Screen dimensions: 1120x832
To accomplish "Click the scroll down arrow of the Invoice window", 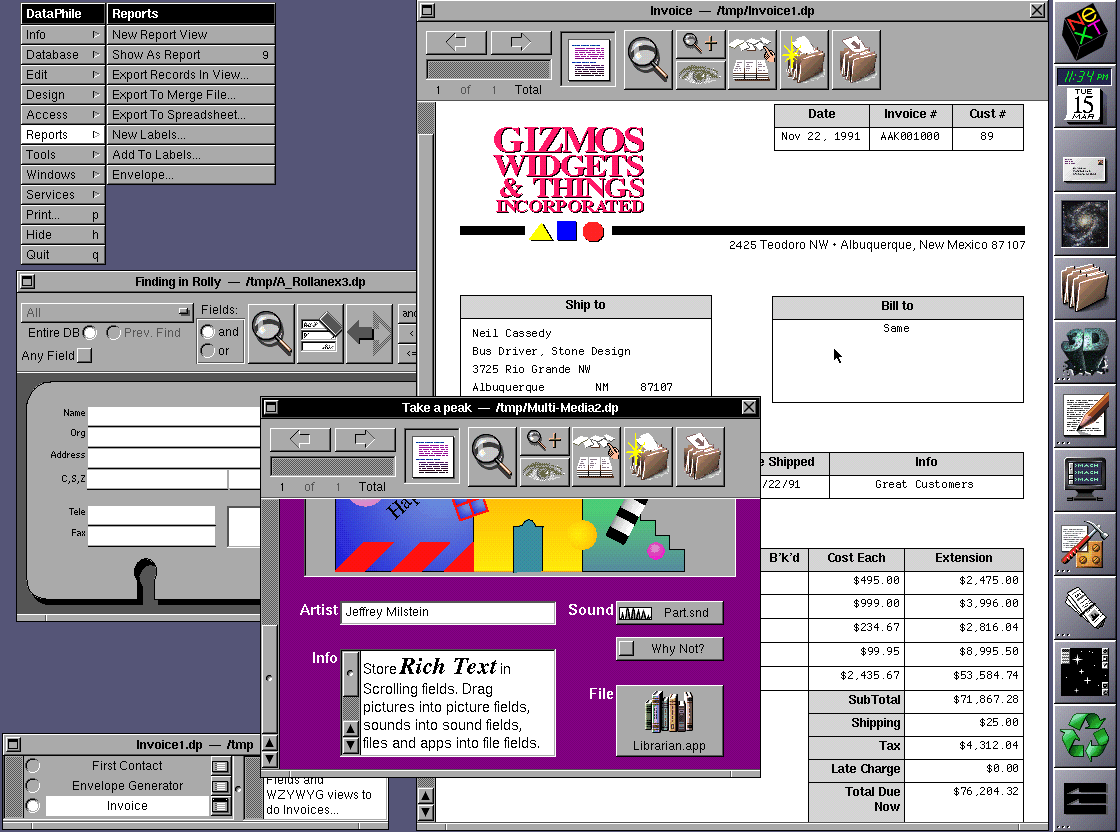I will [426, 813].
